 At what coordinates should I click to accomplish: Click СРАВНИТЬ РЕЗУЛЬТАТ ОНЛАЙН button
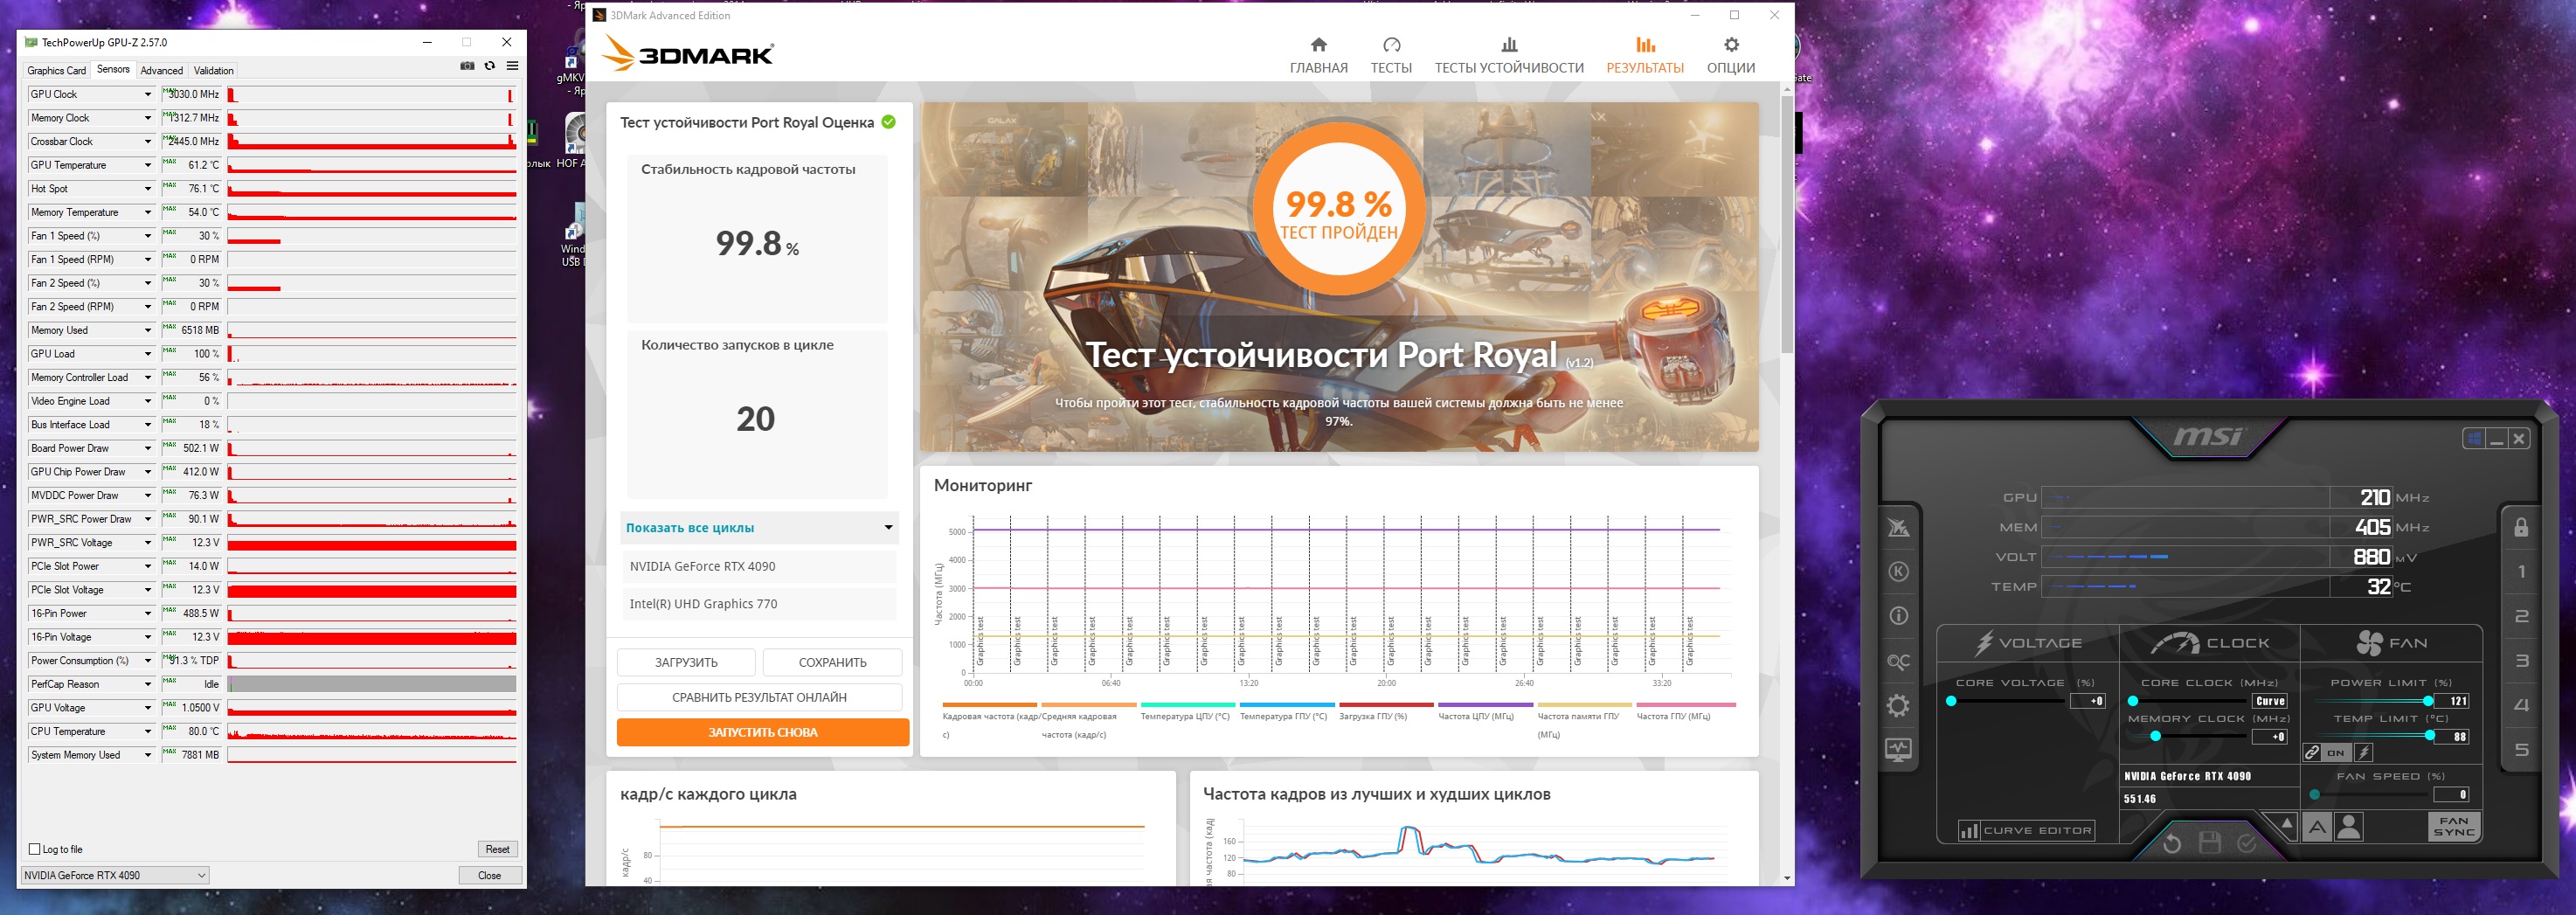point(759,697)
